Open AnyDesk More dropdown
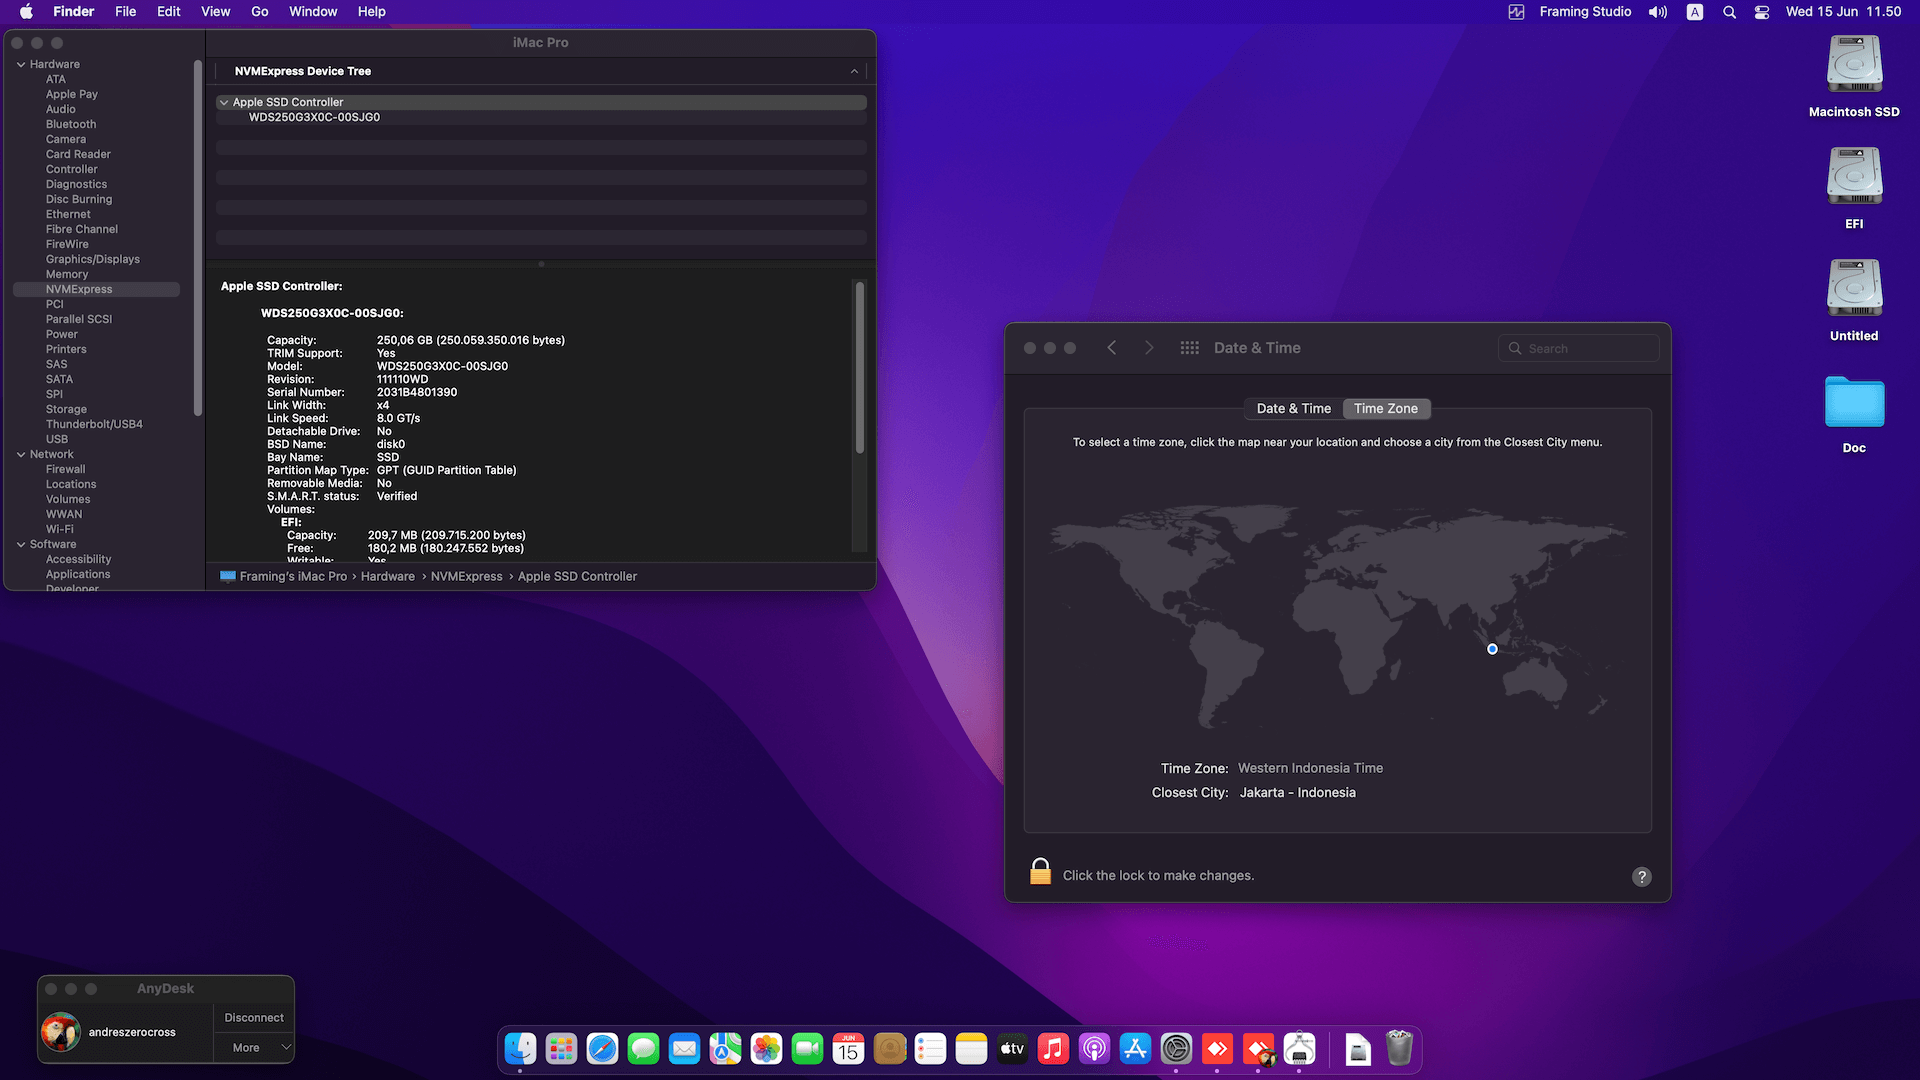This screenshot has width=1920, height=1080. click(x=254, y=1047)
